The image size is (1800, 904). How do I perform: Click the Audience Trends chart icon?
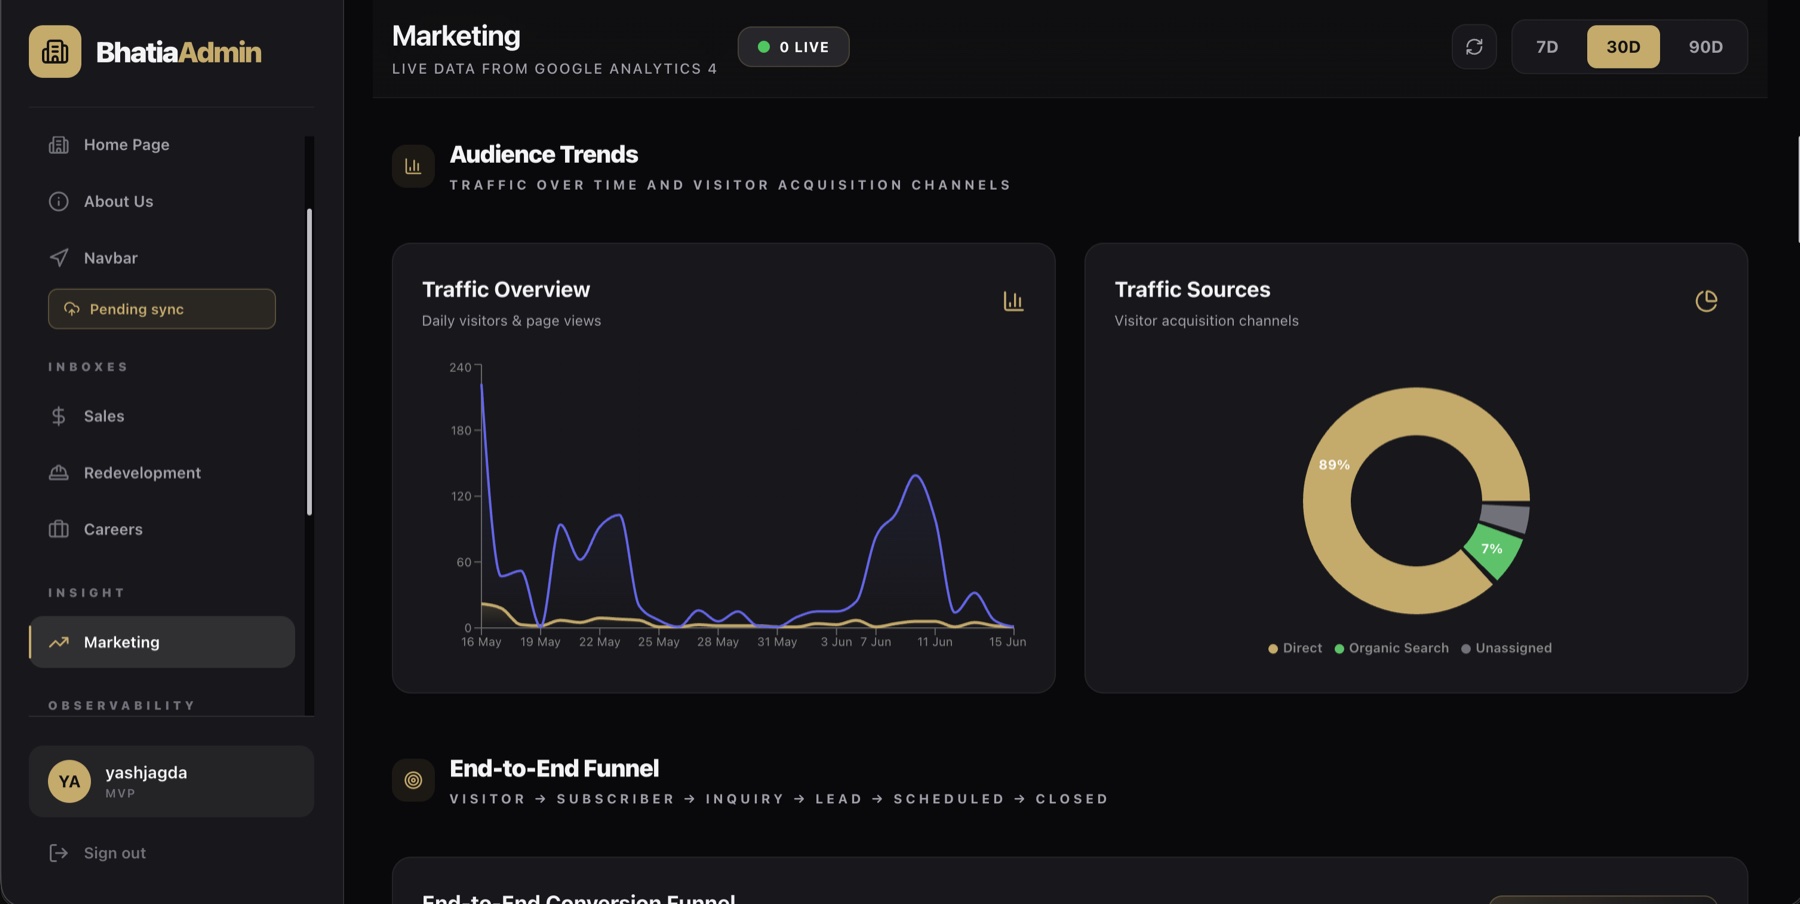(x=413, y=166)
